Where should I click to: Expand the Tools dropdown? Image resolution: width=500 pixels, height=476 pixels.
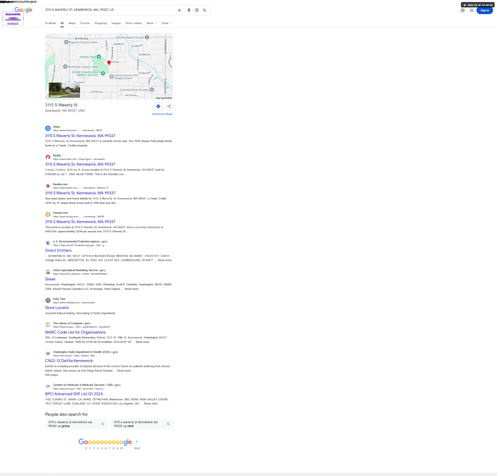pos(166,23)
